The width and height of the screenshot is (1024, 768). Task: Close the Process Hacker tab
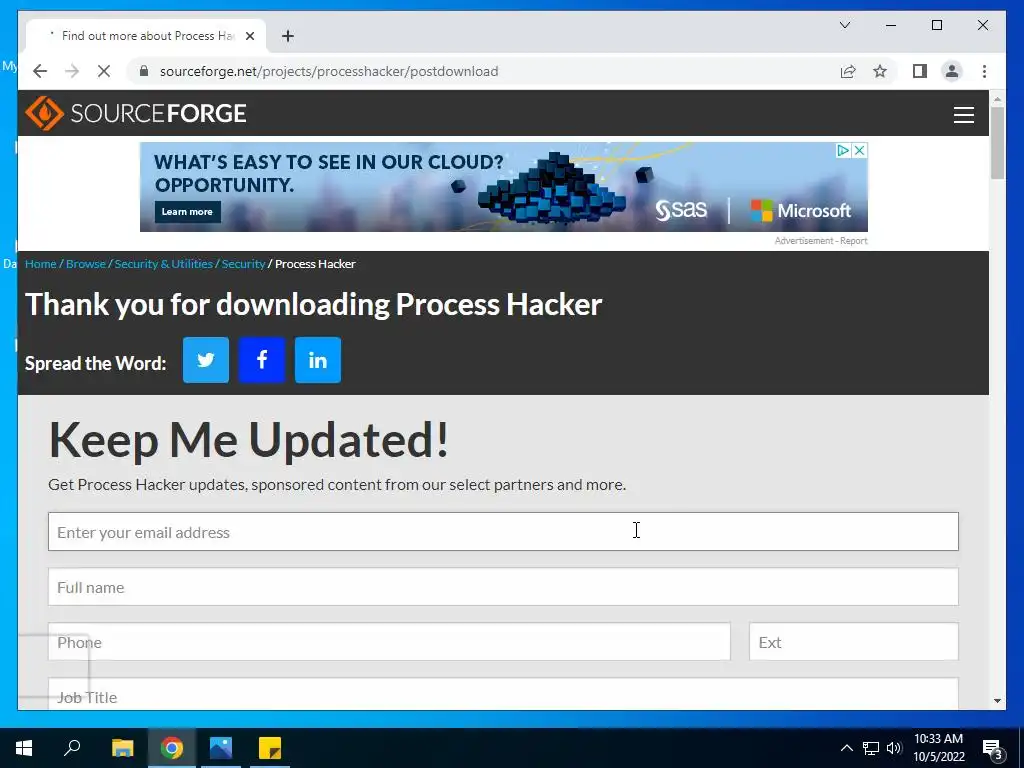click(249, 36)
